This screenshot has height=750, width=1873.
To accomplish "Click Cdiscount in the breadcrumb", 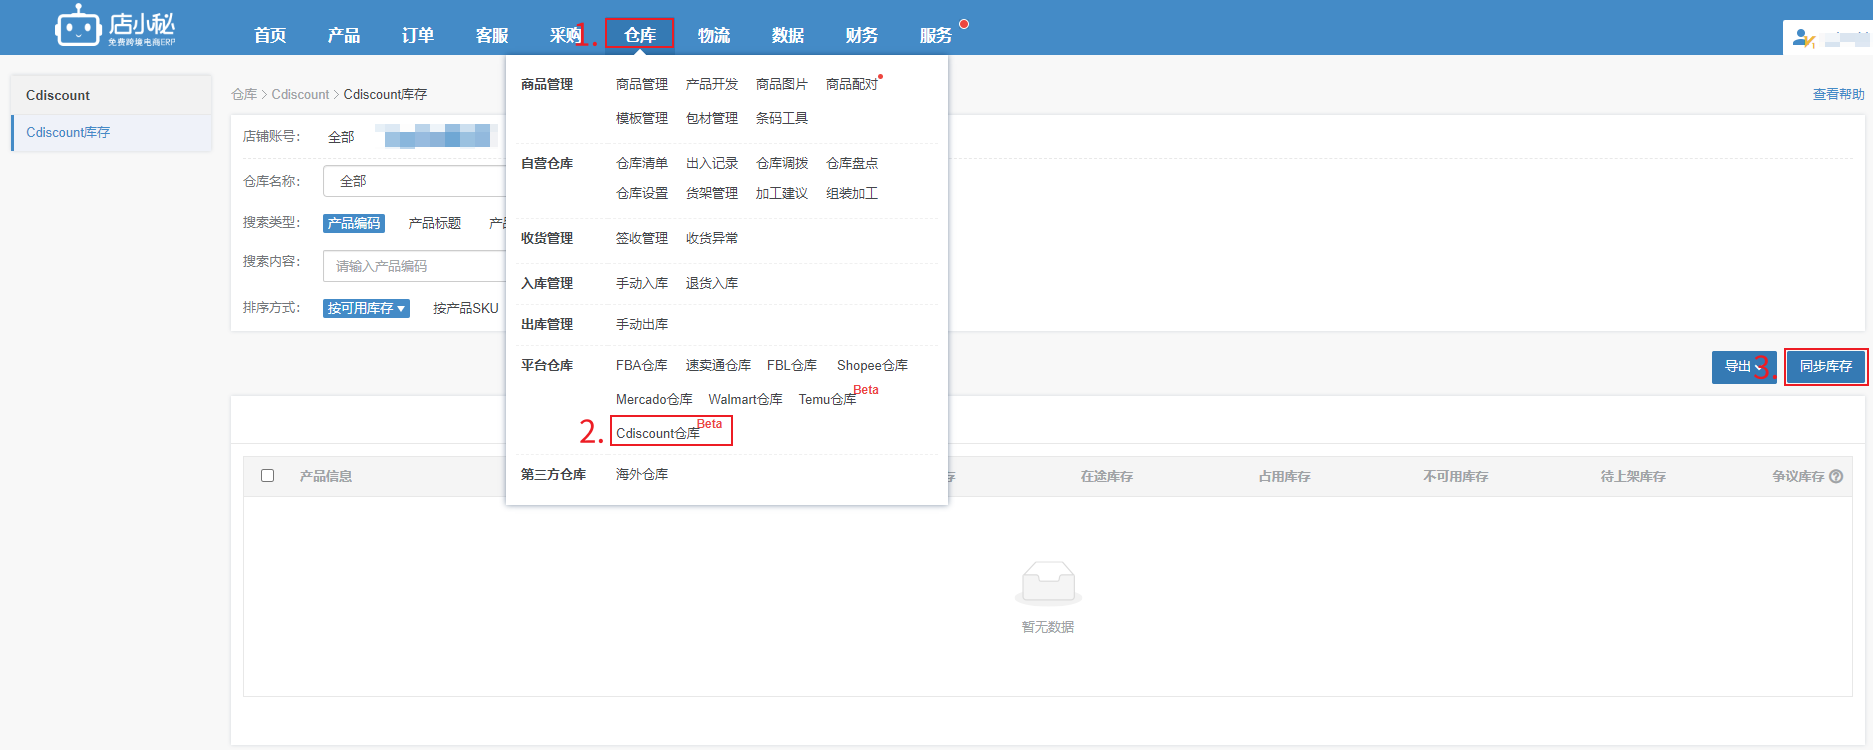I will (300, 94).
